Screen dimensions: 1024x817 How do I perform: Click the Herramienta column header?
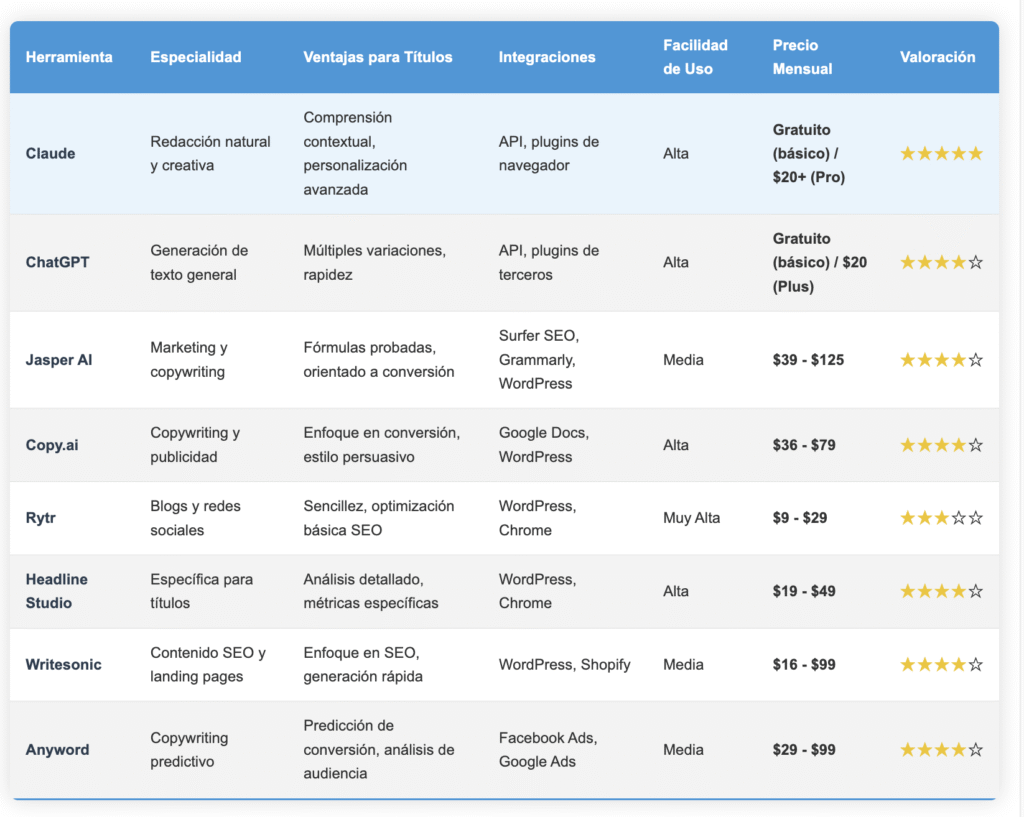tap(69, 57)
